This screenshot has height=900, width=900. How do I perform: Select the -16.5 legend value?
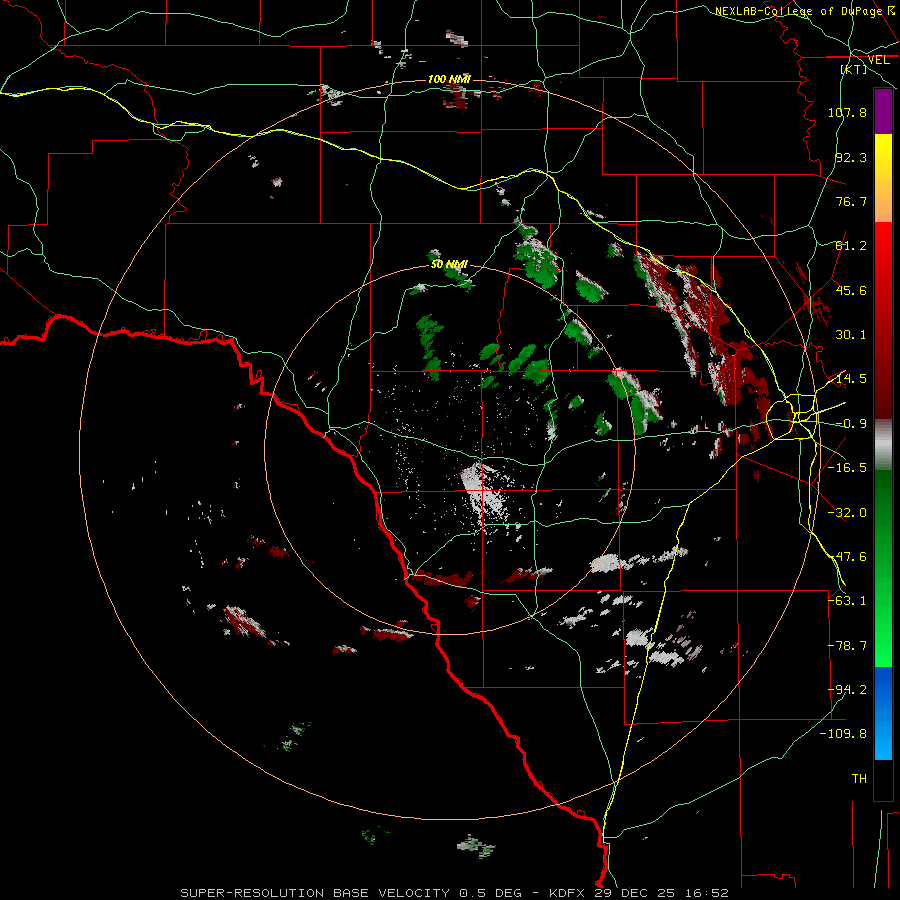(x=847, y=468)
